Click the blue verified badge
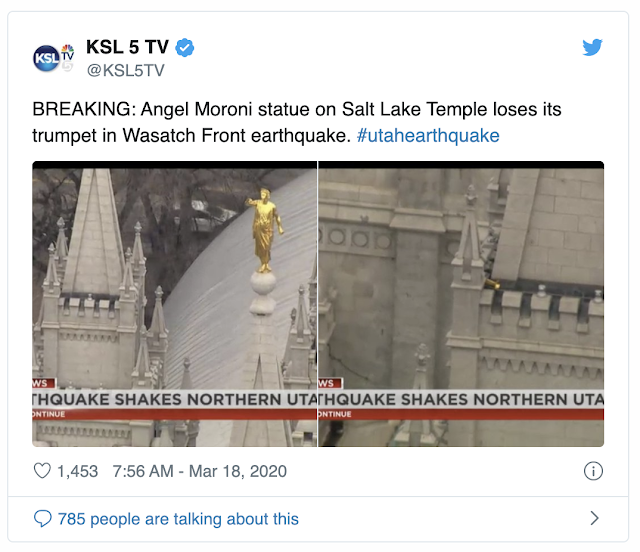The image size is (640, 552). point(185,47)
